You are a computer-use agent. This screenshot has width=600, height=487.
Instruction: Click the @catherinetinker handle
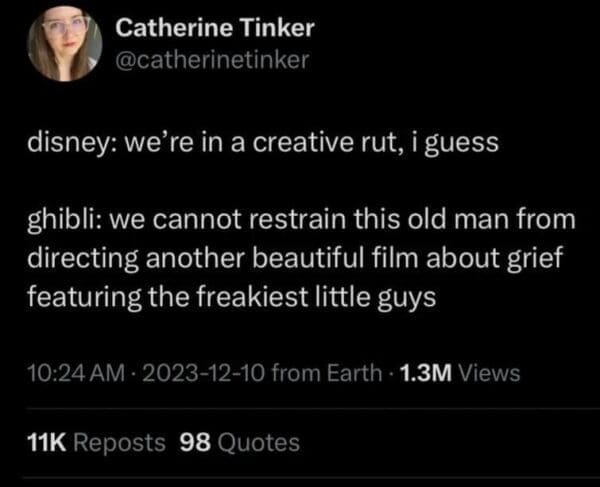[213, 61]
